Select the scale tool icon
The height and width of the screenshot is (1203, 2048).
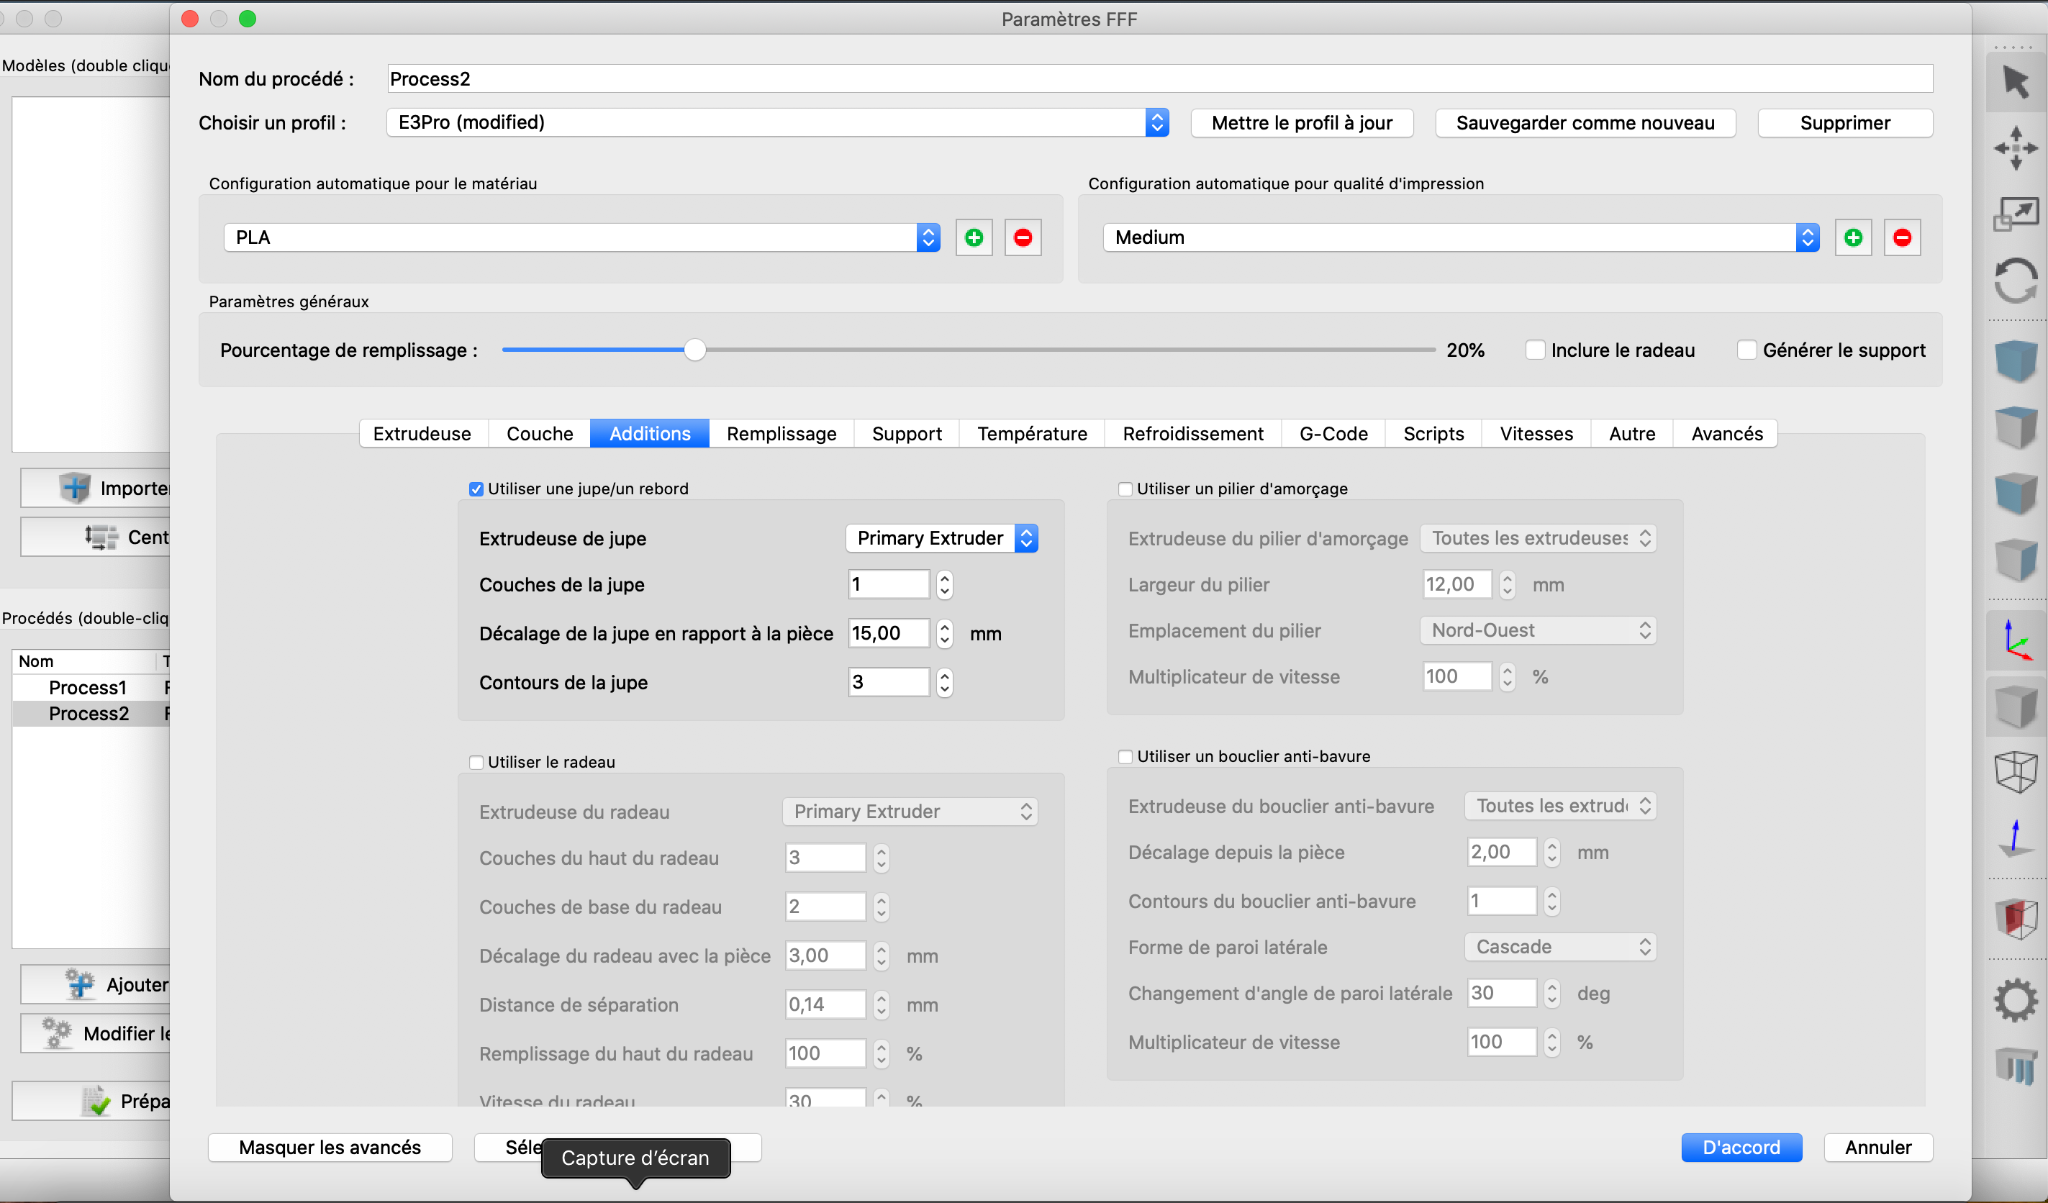[x=2015, y=214]
